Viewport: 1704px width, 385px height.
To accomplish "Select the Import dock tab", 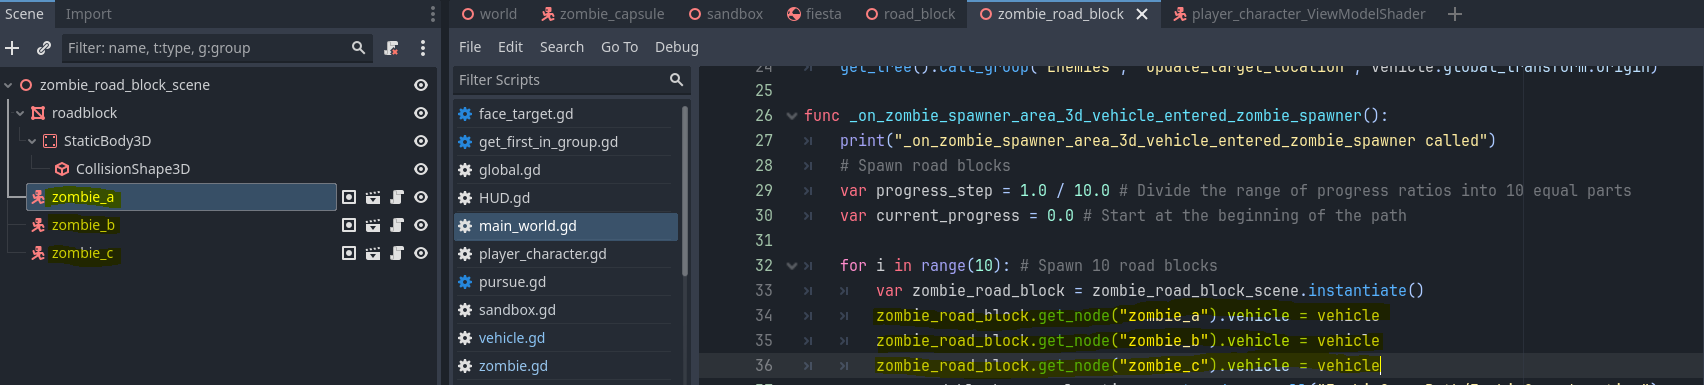I will click(89, 14).
